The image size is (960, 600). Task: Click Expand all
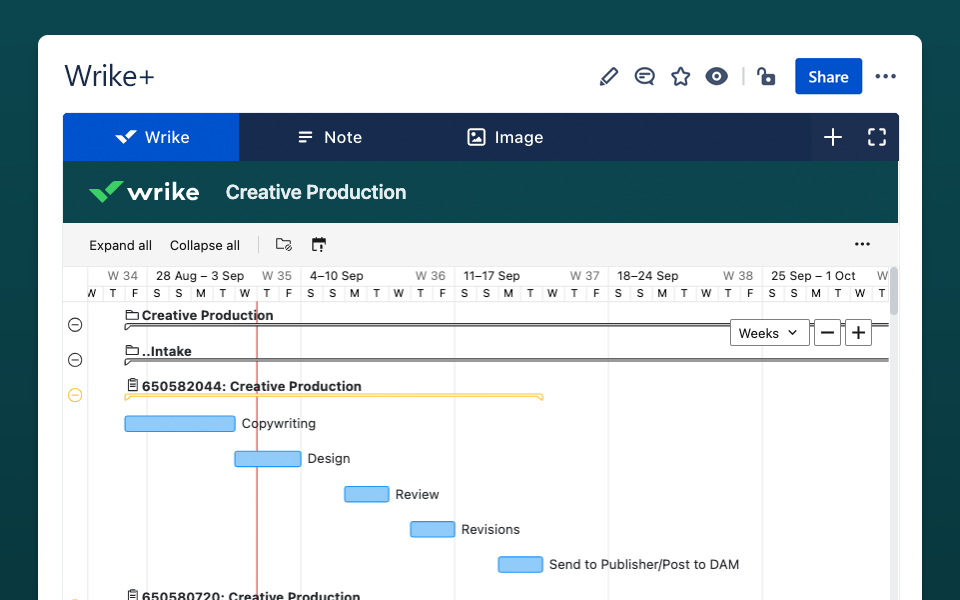pos(121,246)
